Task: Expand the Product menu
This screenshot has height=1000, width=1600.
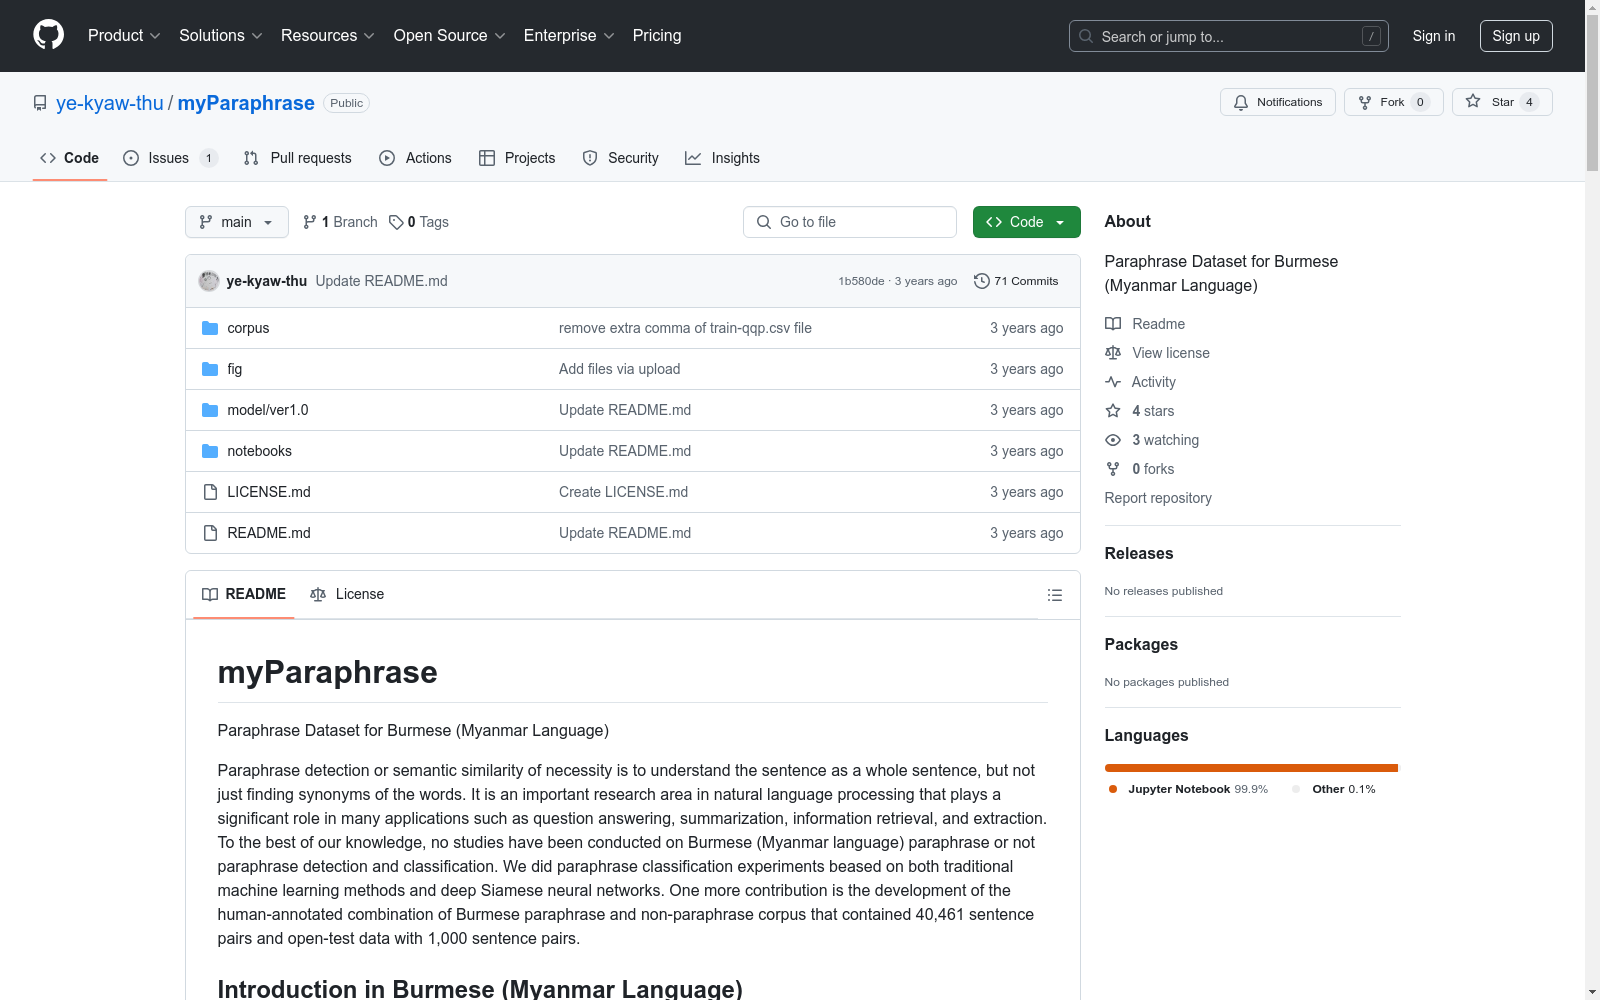Action: tap(124, 35)
